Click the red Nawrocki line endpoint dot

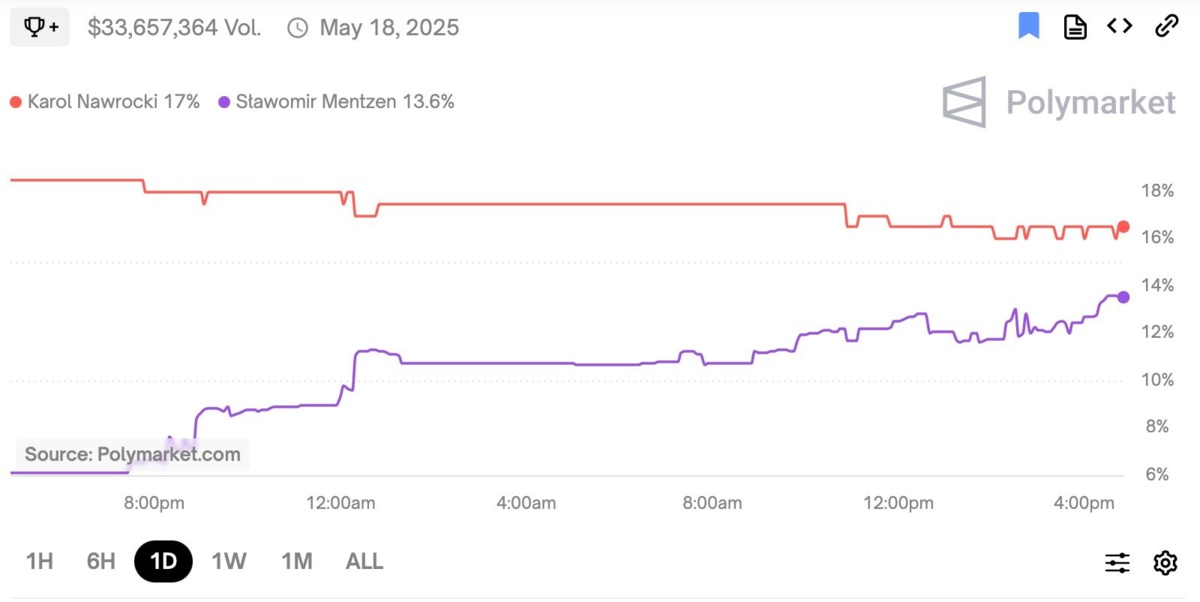pos(1123,227)
